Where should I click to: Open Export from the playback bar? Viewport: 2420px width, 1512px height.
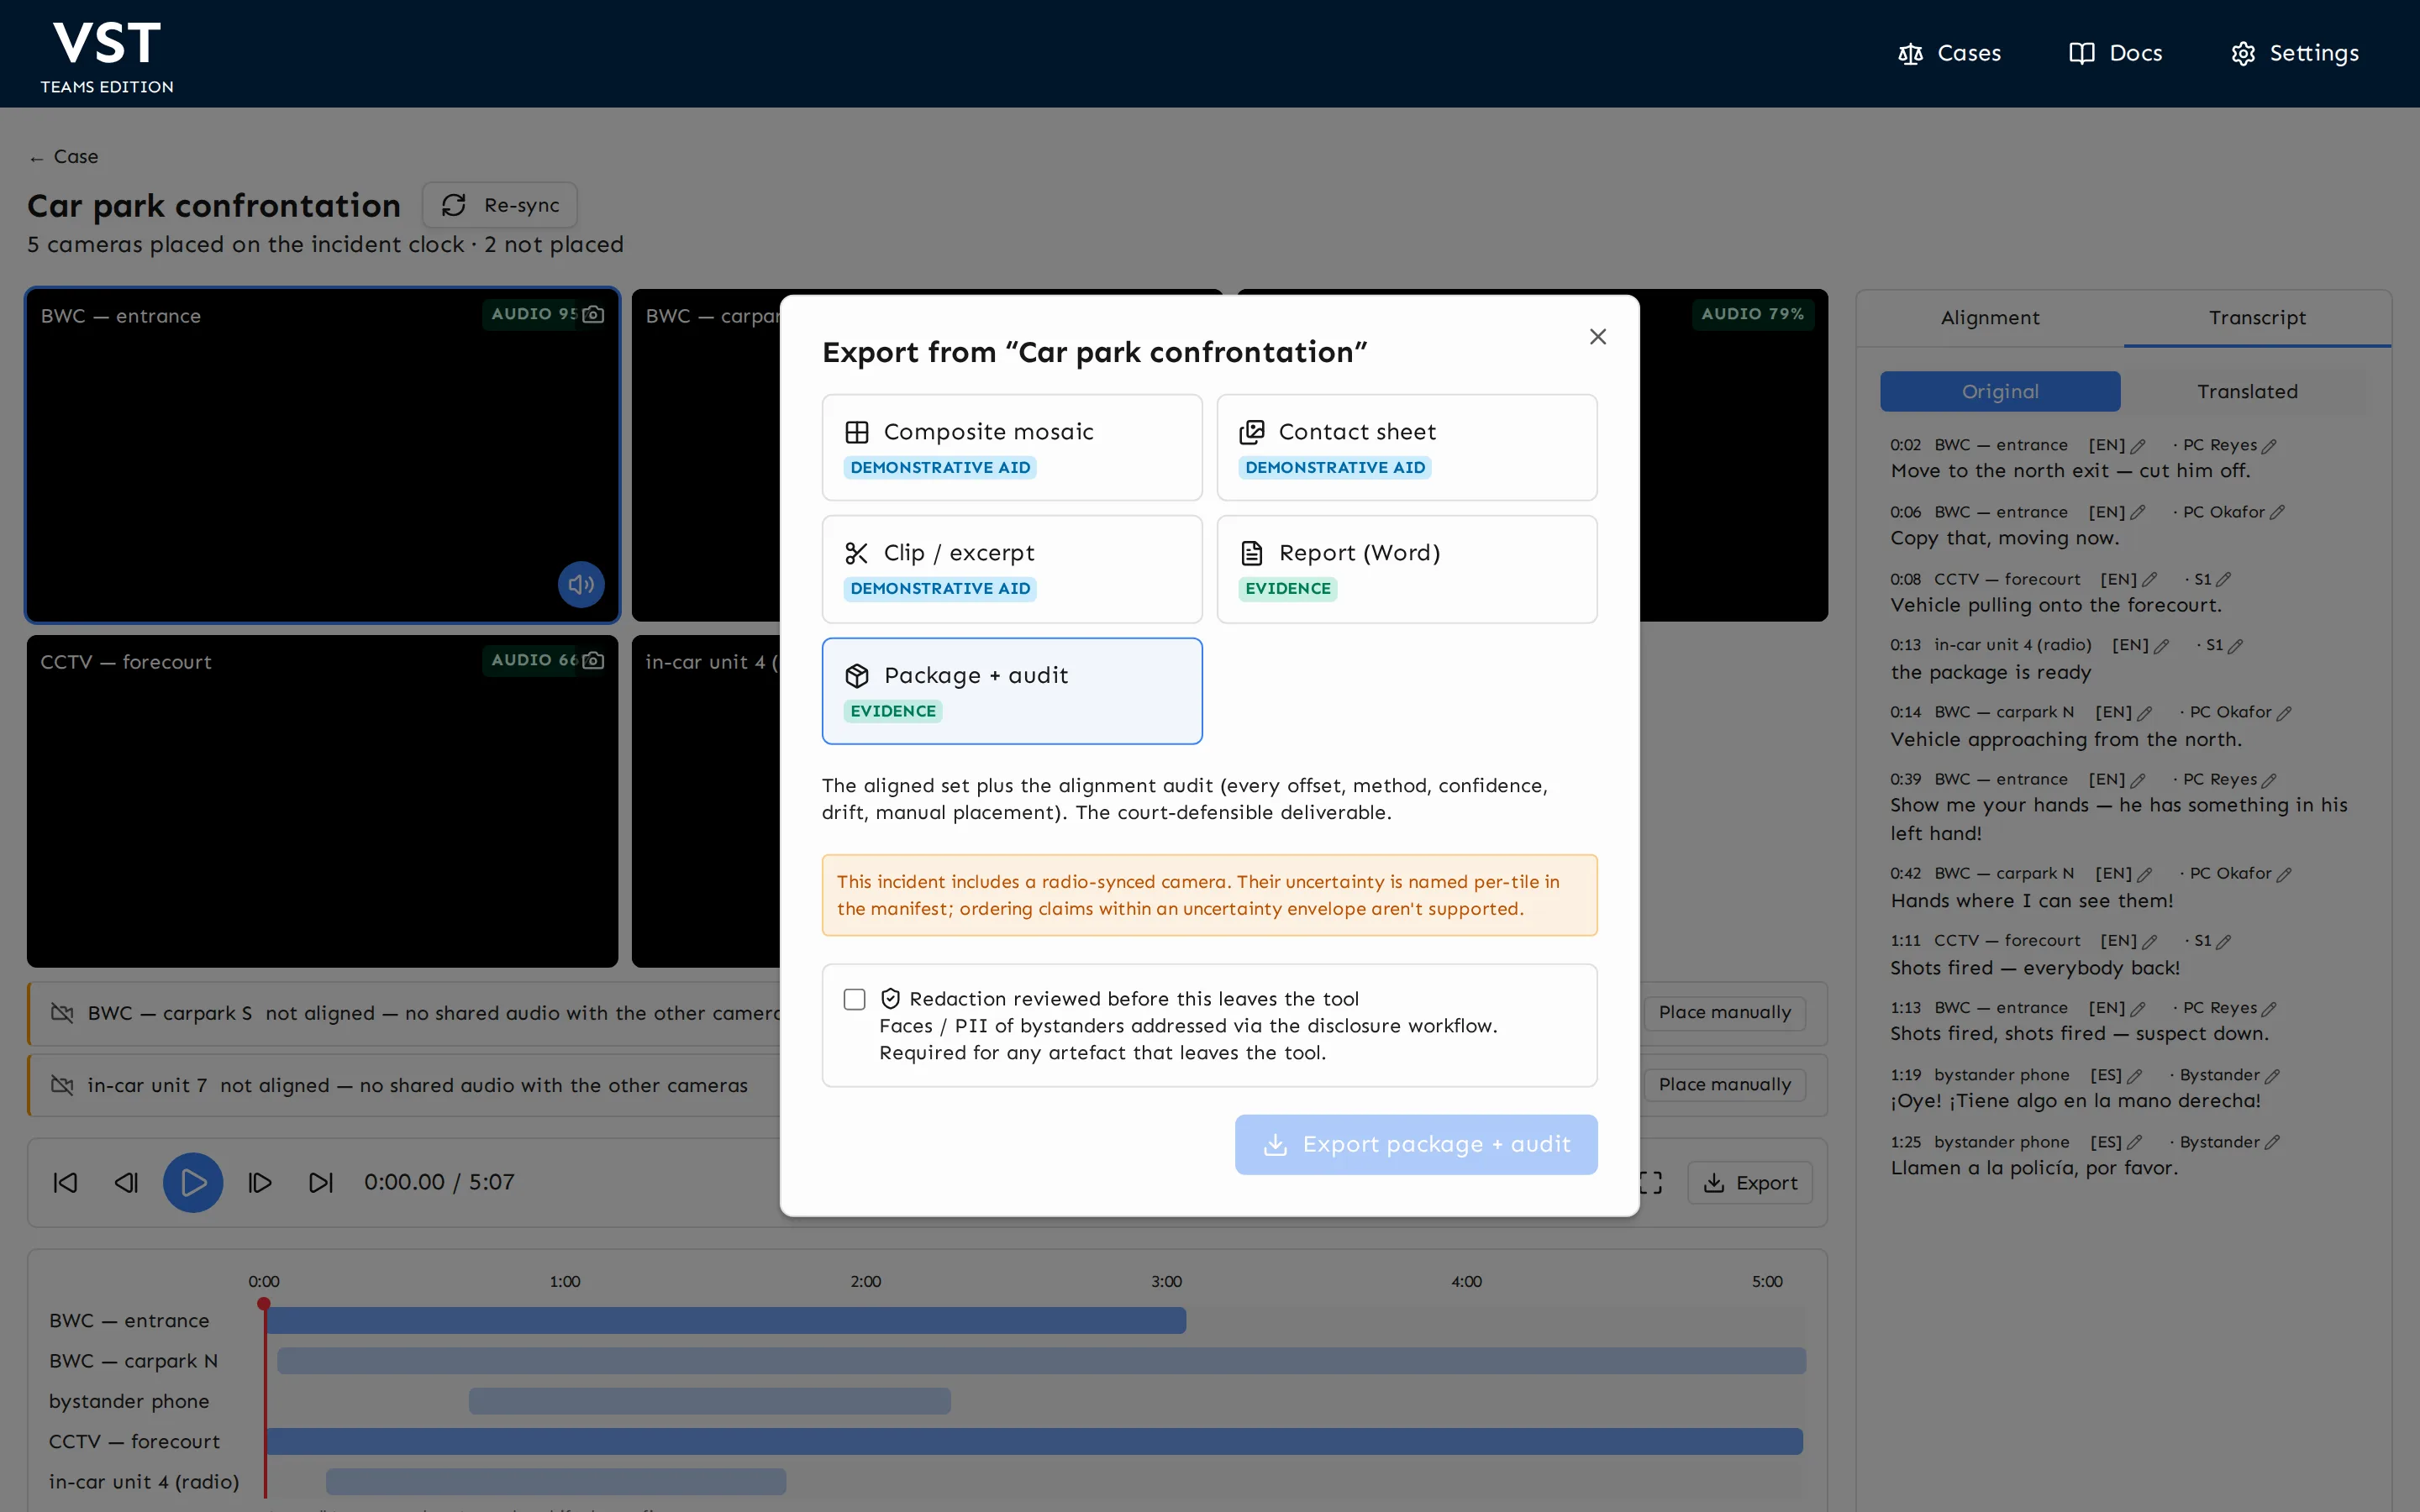coord(1750,1183)
